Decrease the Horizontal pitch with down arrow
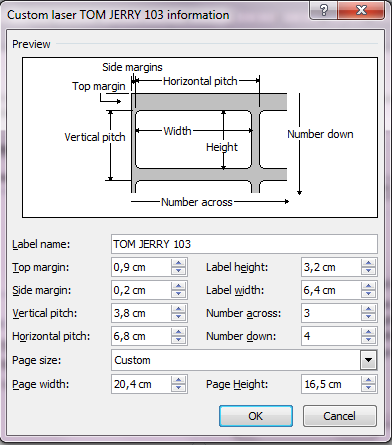 point(178,340)
